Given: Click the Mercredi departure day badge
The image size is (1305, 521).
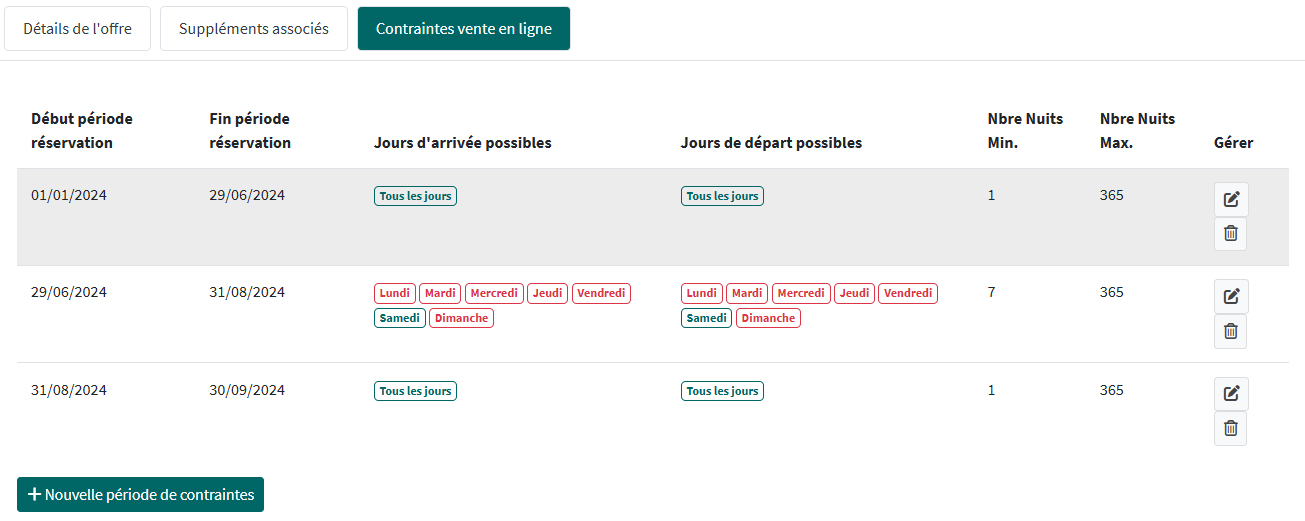Looking at the screenshot, I should tap(801, 293).
